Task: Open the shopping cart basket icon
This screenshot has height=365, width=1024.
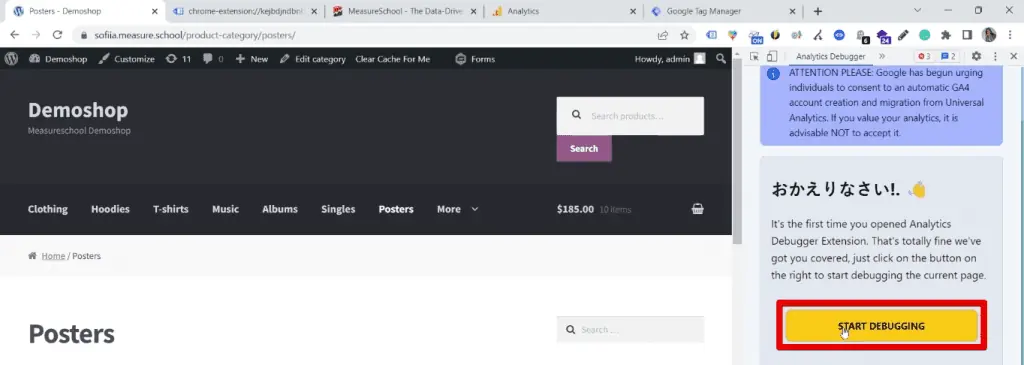Action: tap(697, 209)
